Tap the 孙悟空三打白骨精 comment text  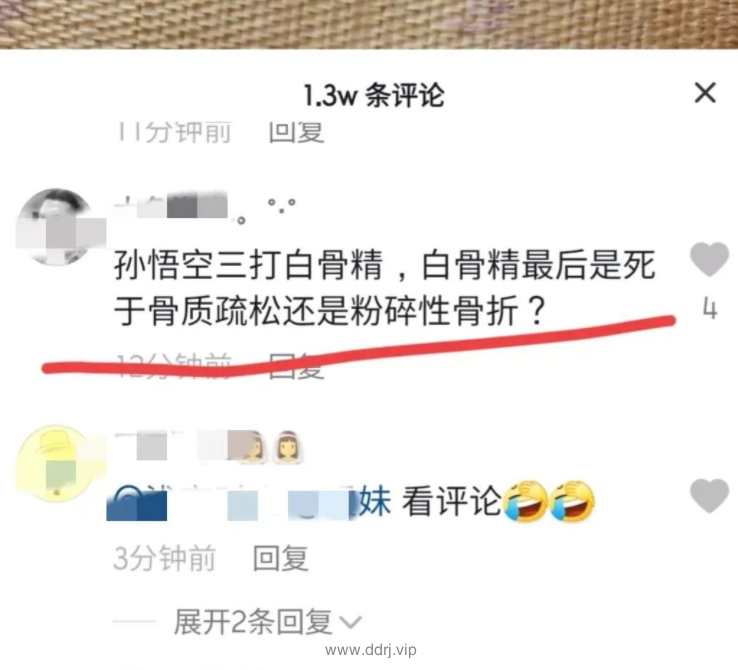click(384, 288)
